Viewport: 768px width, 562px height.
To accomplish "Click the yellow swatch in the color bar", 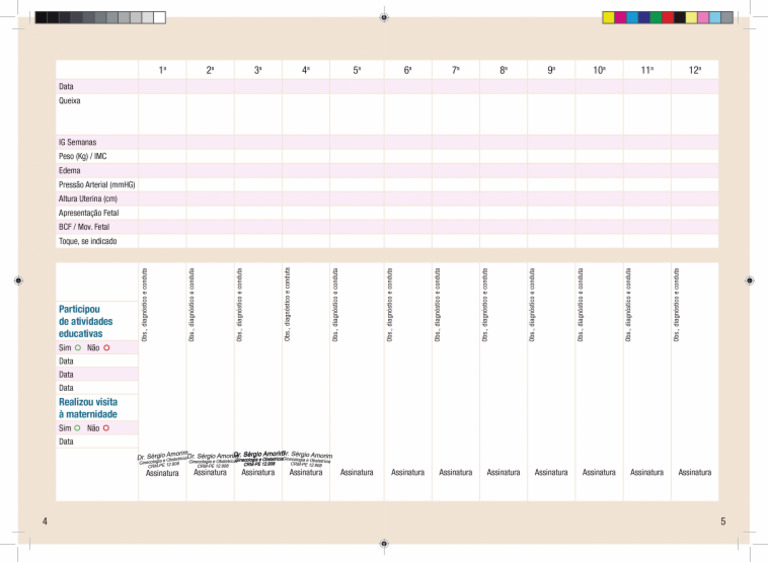I will pyautogui.click(x=608, y=18).
